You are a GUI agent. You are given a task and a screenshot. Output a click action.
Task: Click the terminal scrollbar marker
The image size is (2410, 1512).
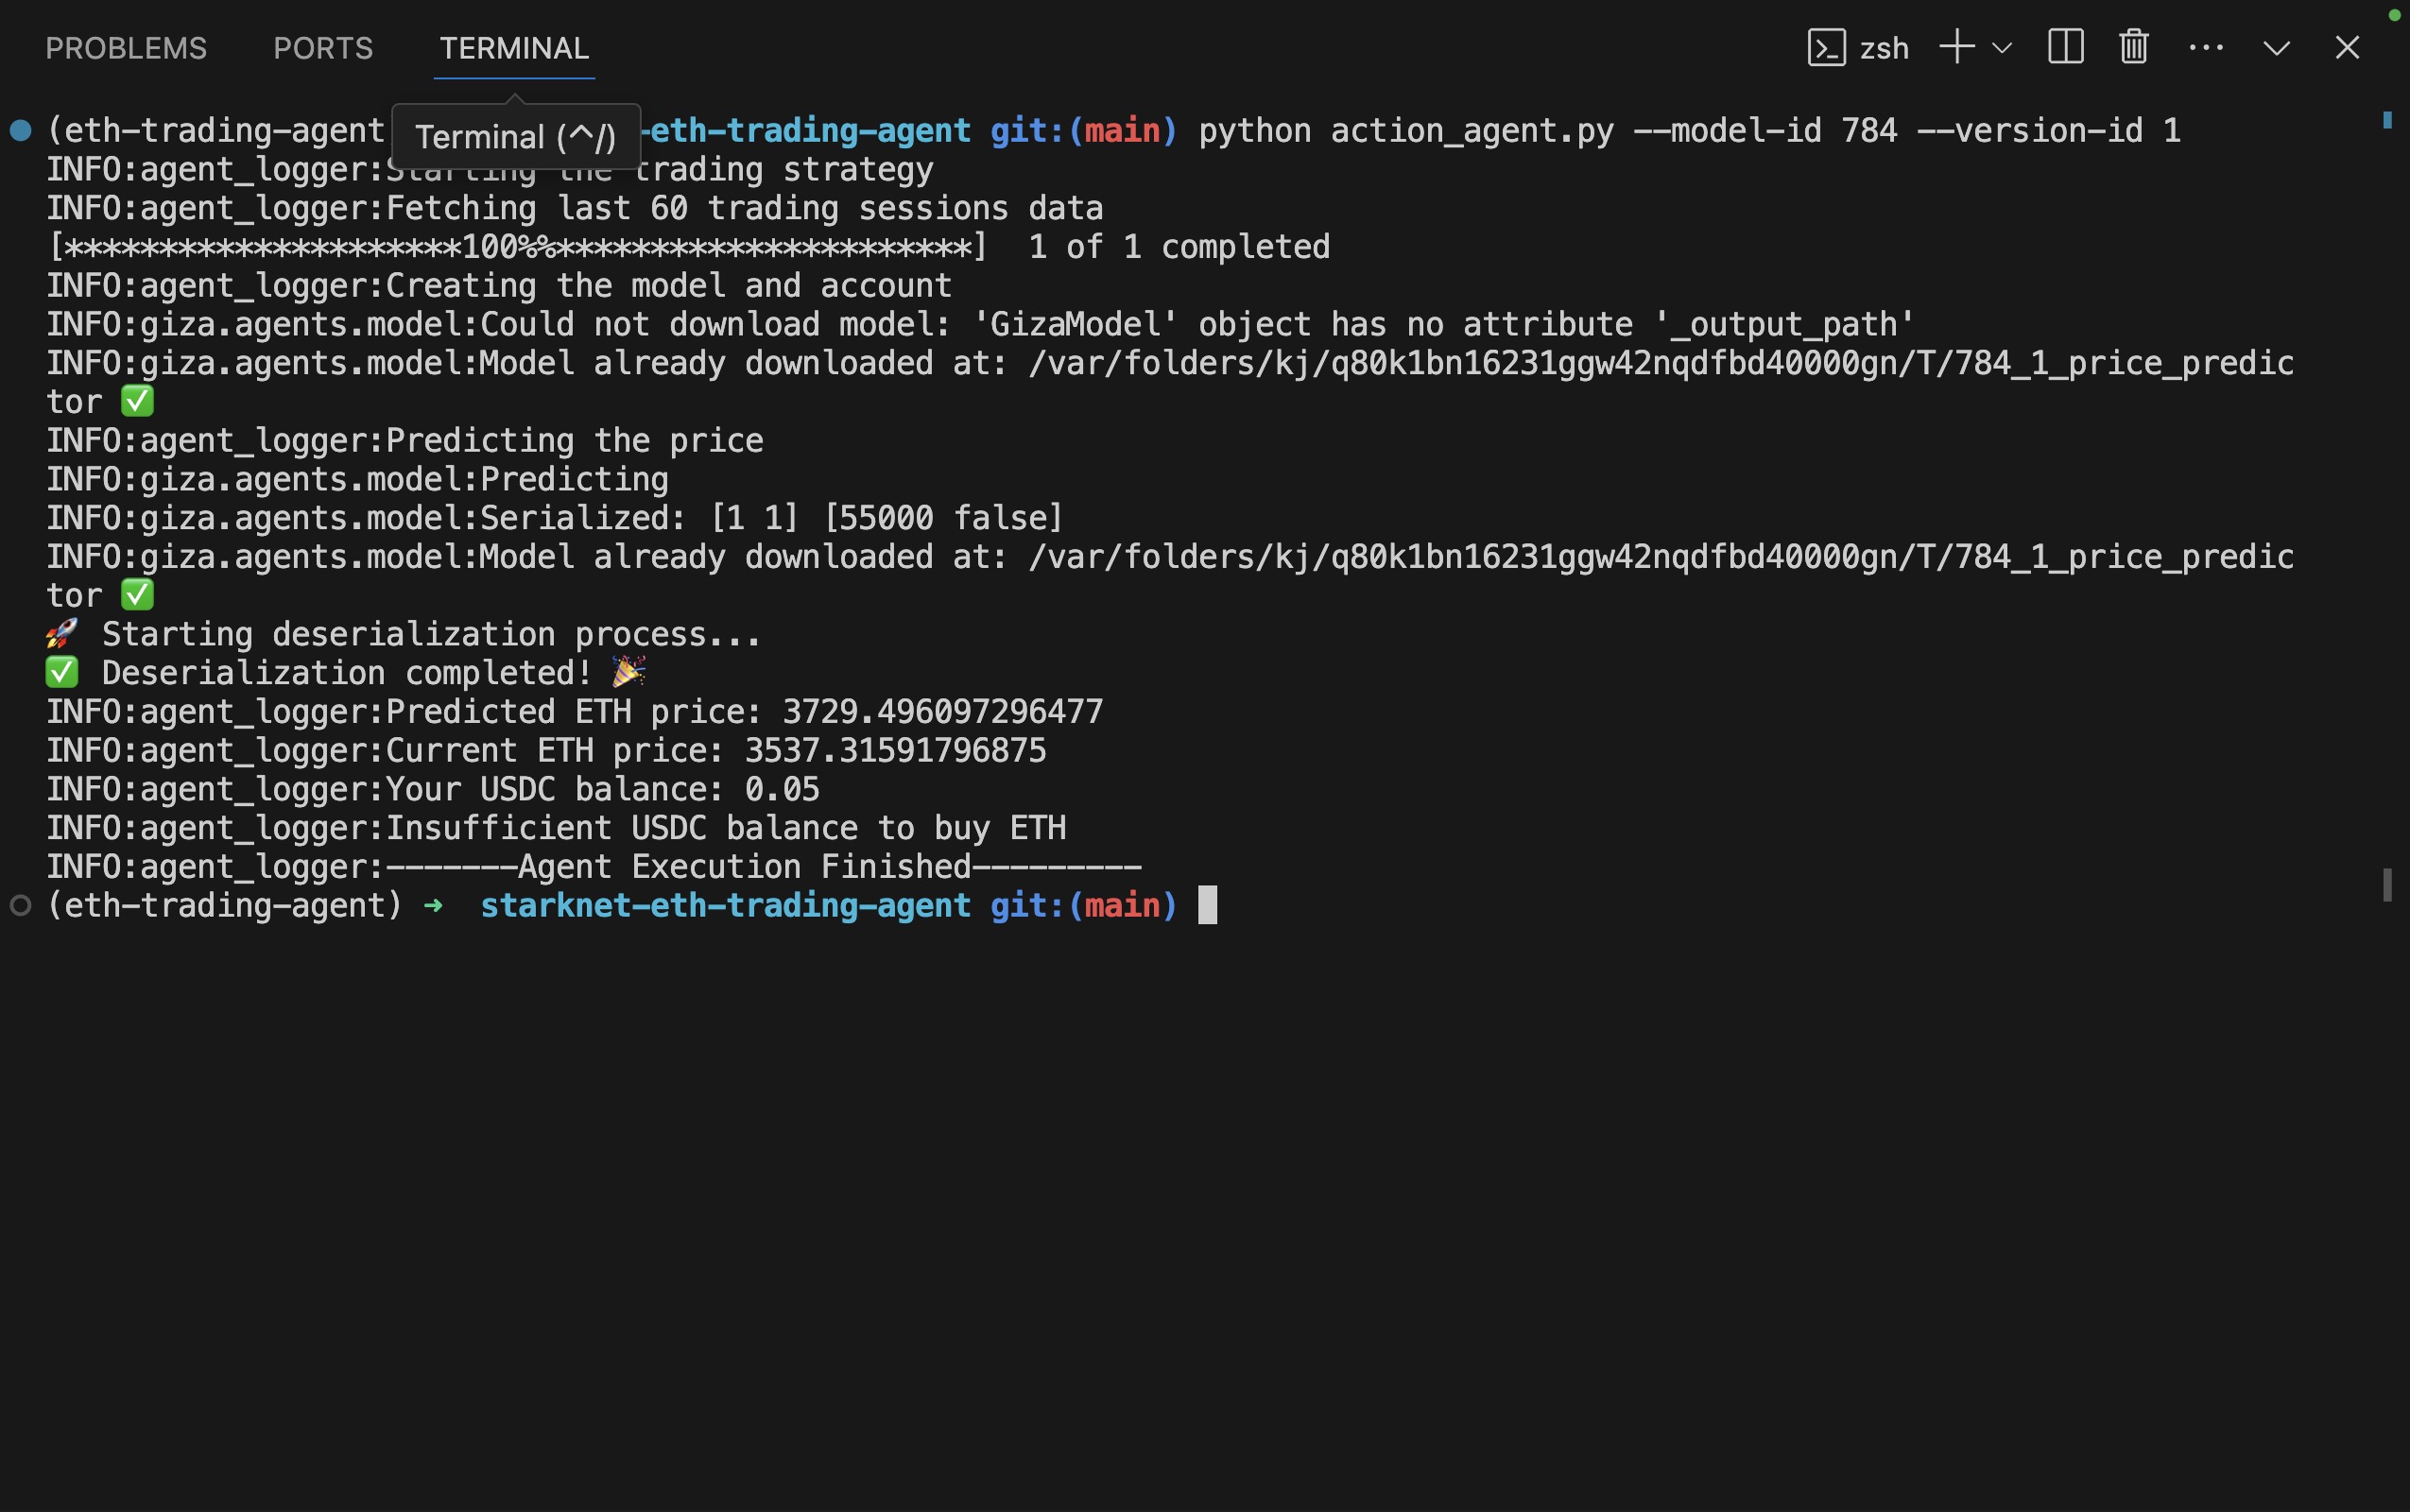click(2387, 885)
